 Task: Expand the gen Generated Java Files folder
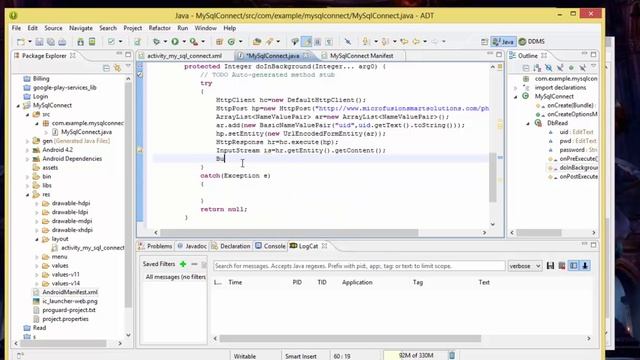coord(28,141)
